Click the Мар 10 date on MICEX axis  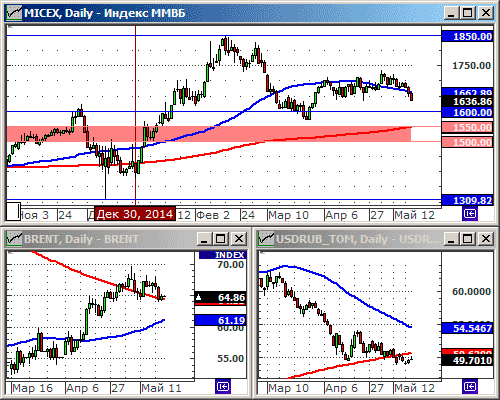tap(289, 215)
